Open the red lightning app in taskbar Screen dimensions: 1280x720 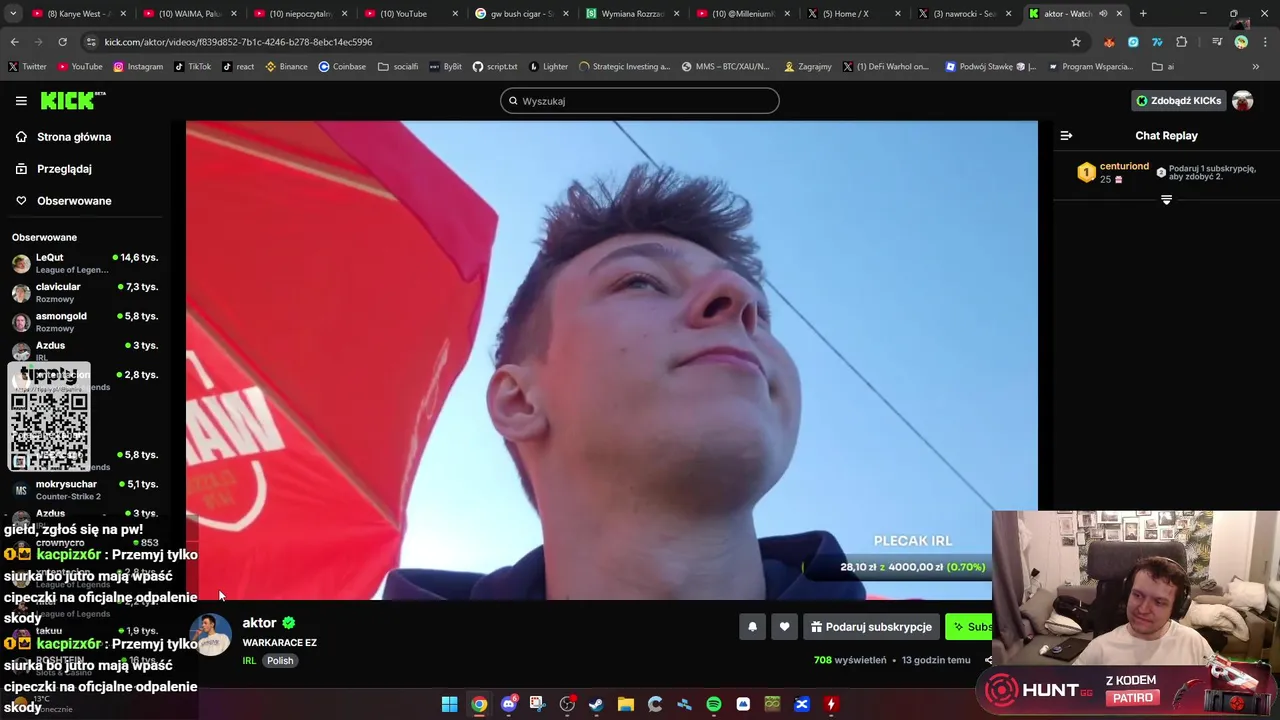830,704
